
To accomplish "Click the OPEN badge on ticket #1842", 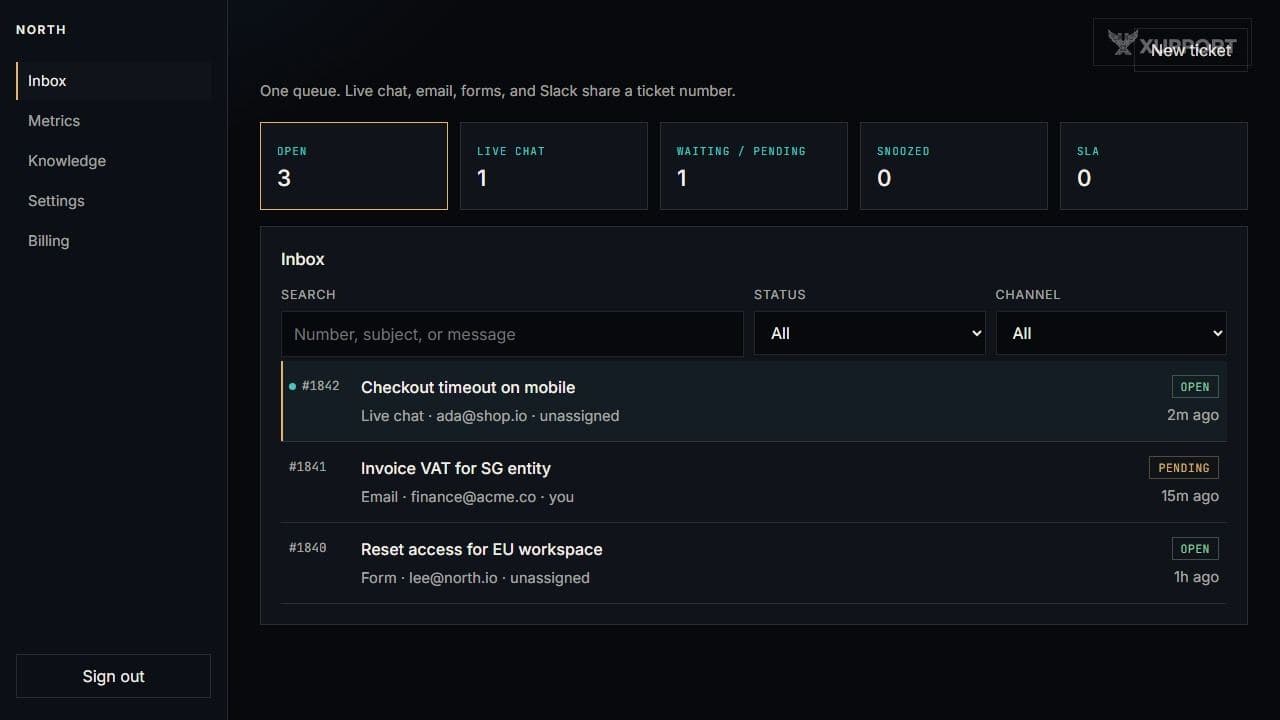I will coord(1195,387).
